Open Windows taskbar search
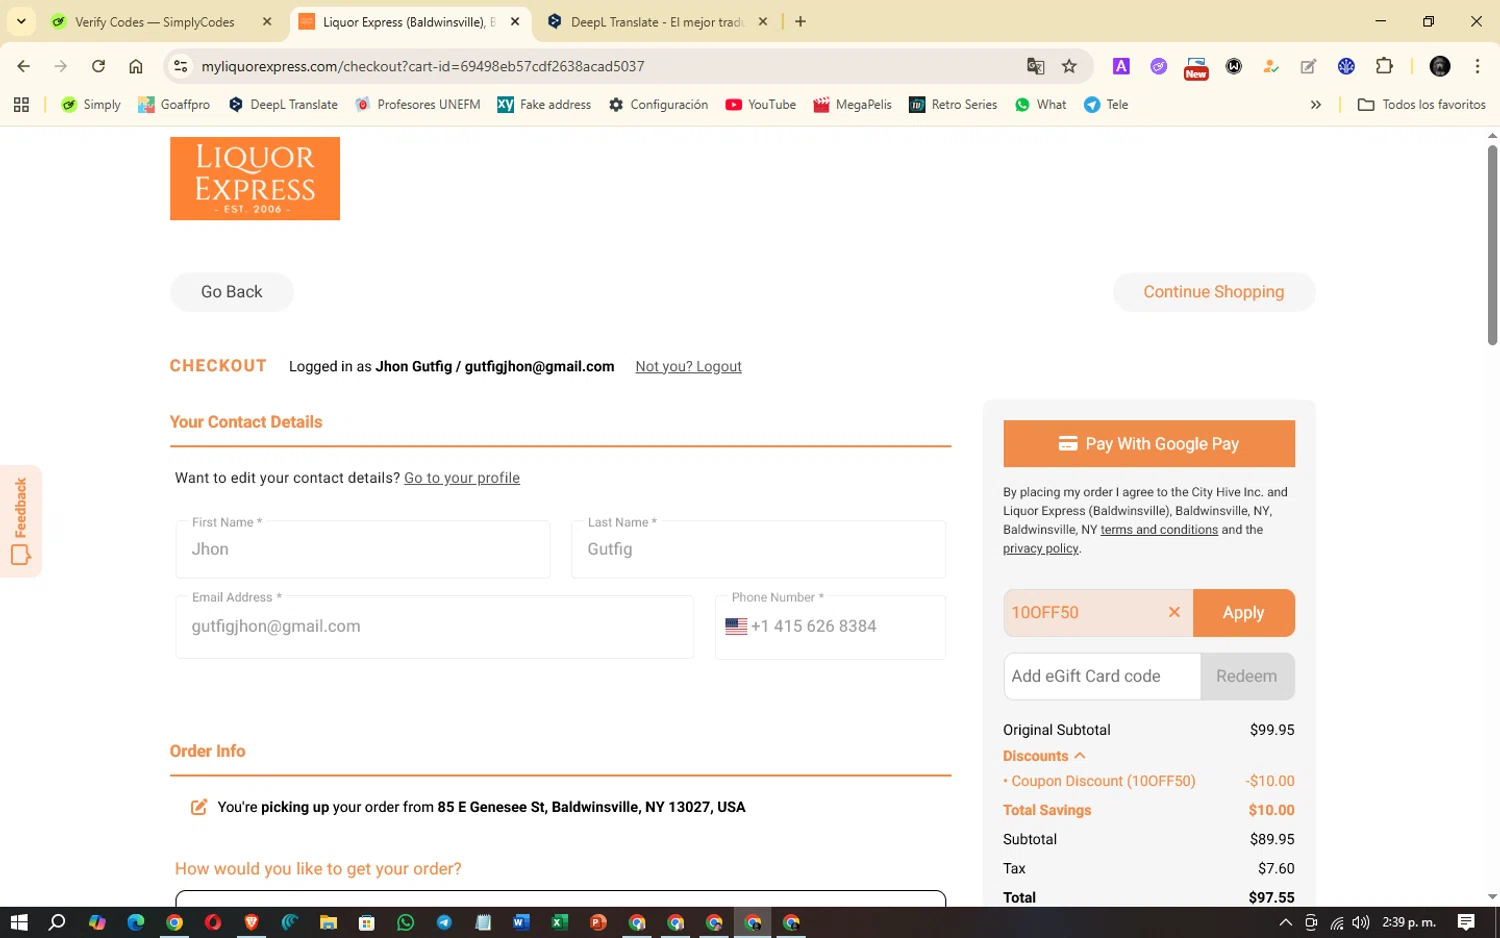 coord(57,922)
